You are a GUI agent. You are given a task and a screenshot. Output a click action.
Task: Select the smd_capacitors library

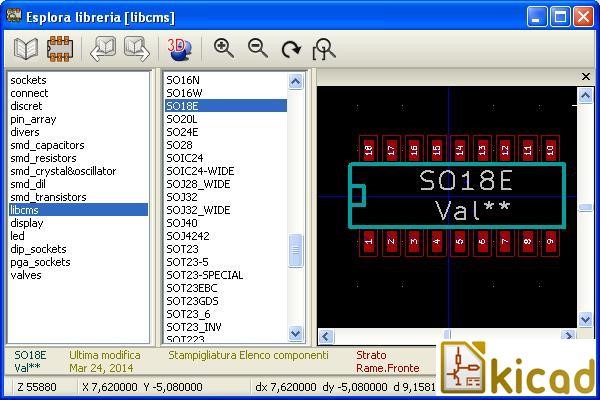[x=47, y=145]
